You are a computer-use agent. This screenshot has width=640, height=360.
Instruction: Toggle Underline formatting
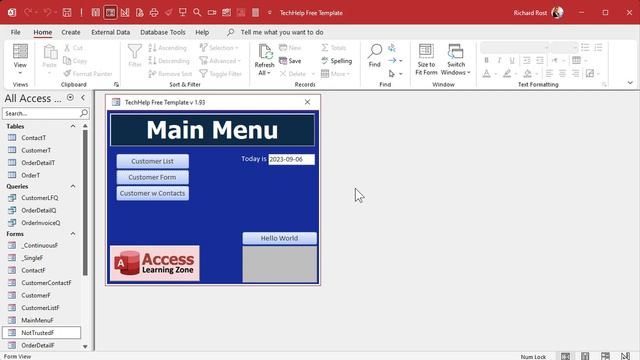(512, 60)
